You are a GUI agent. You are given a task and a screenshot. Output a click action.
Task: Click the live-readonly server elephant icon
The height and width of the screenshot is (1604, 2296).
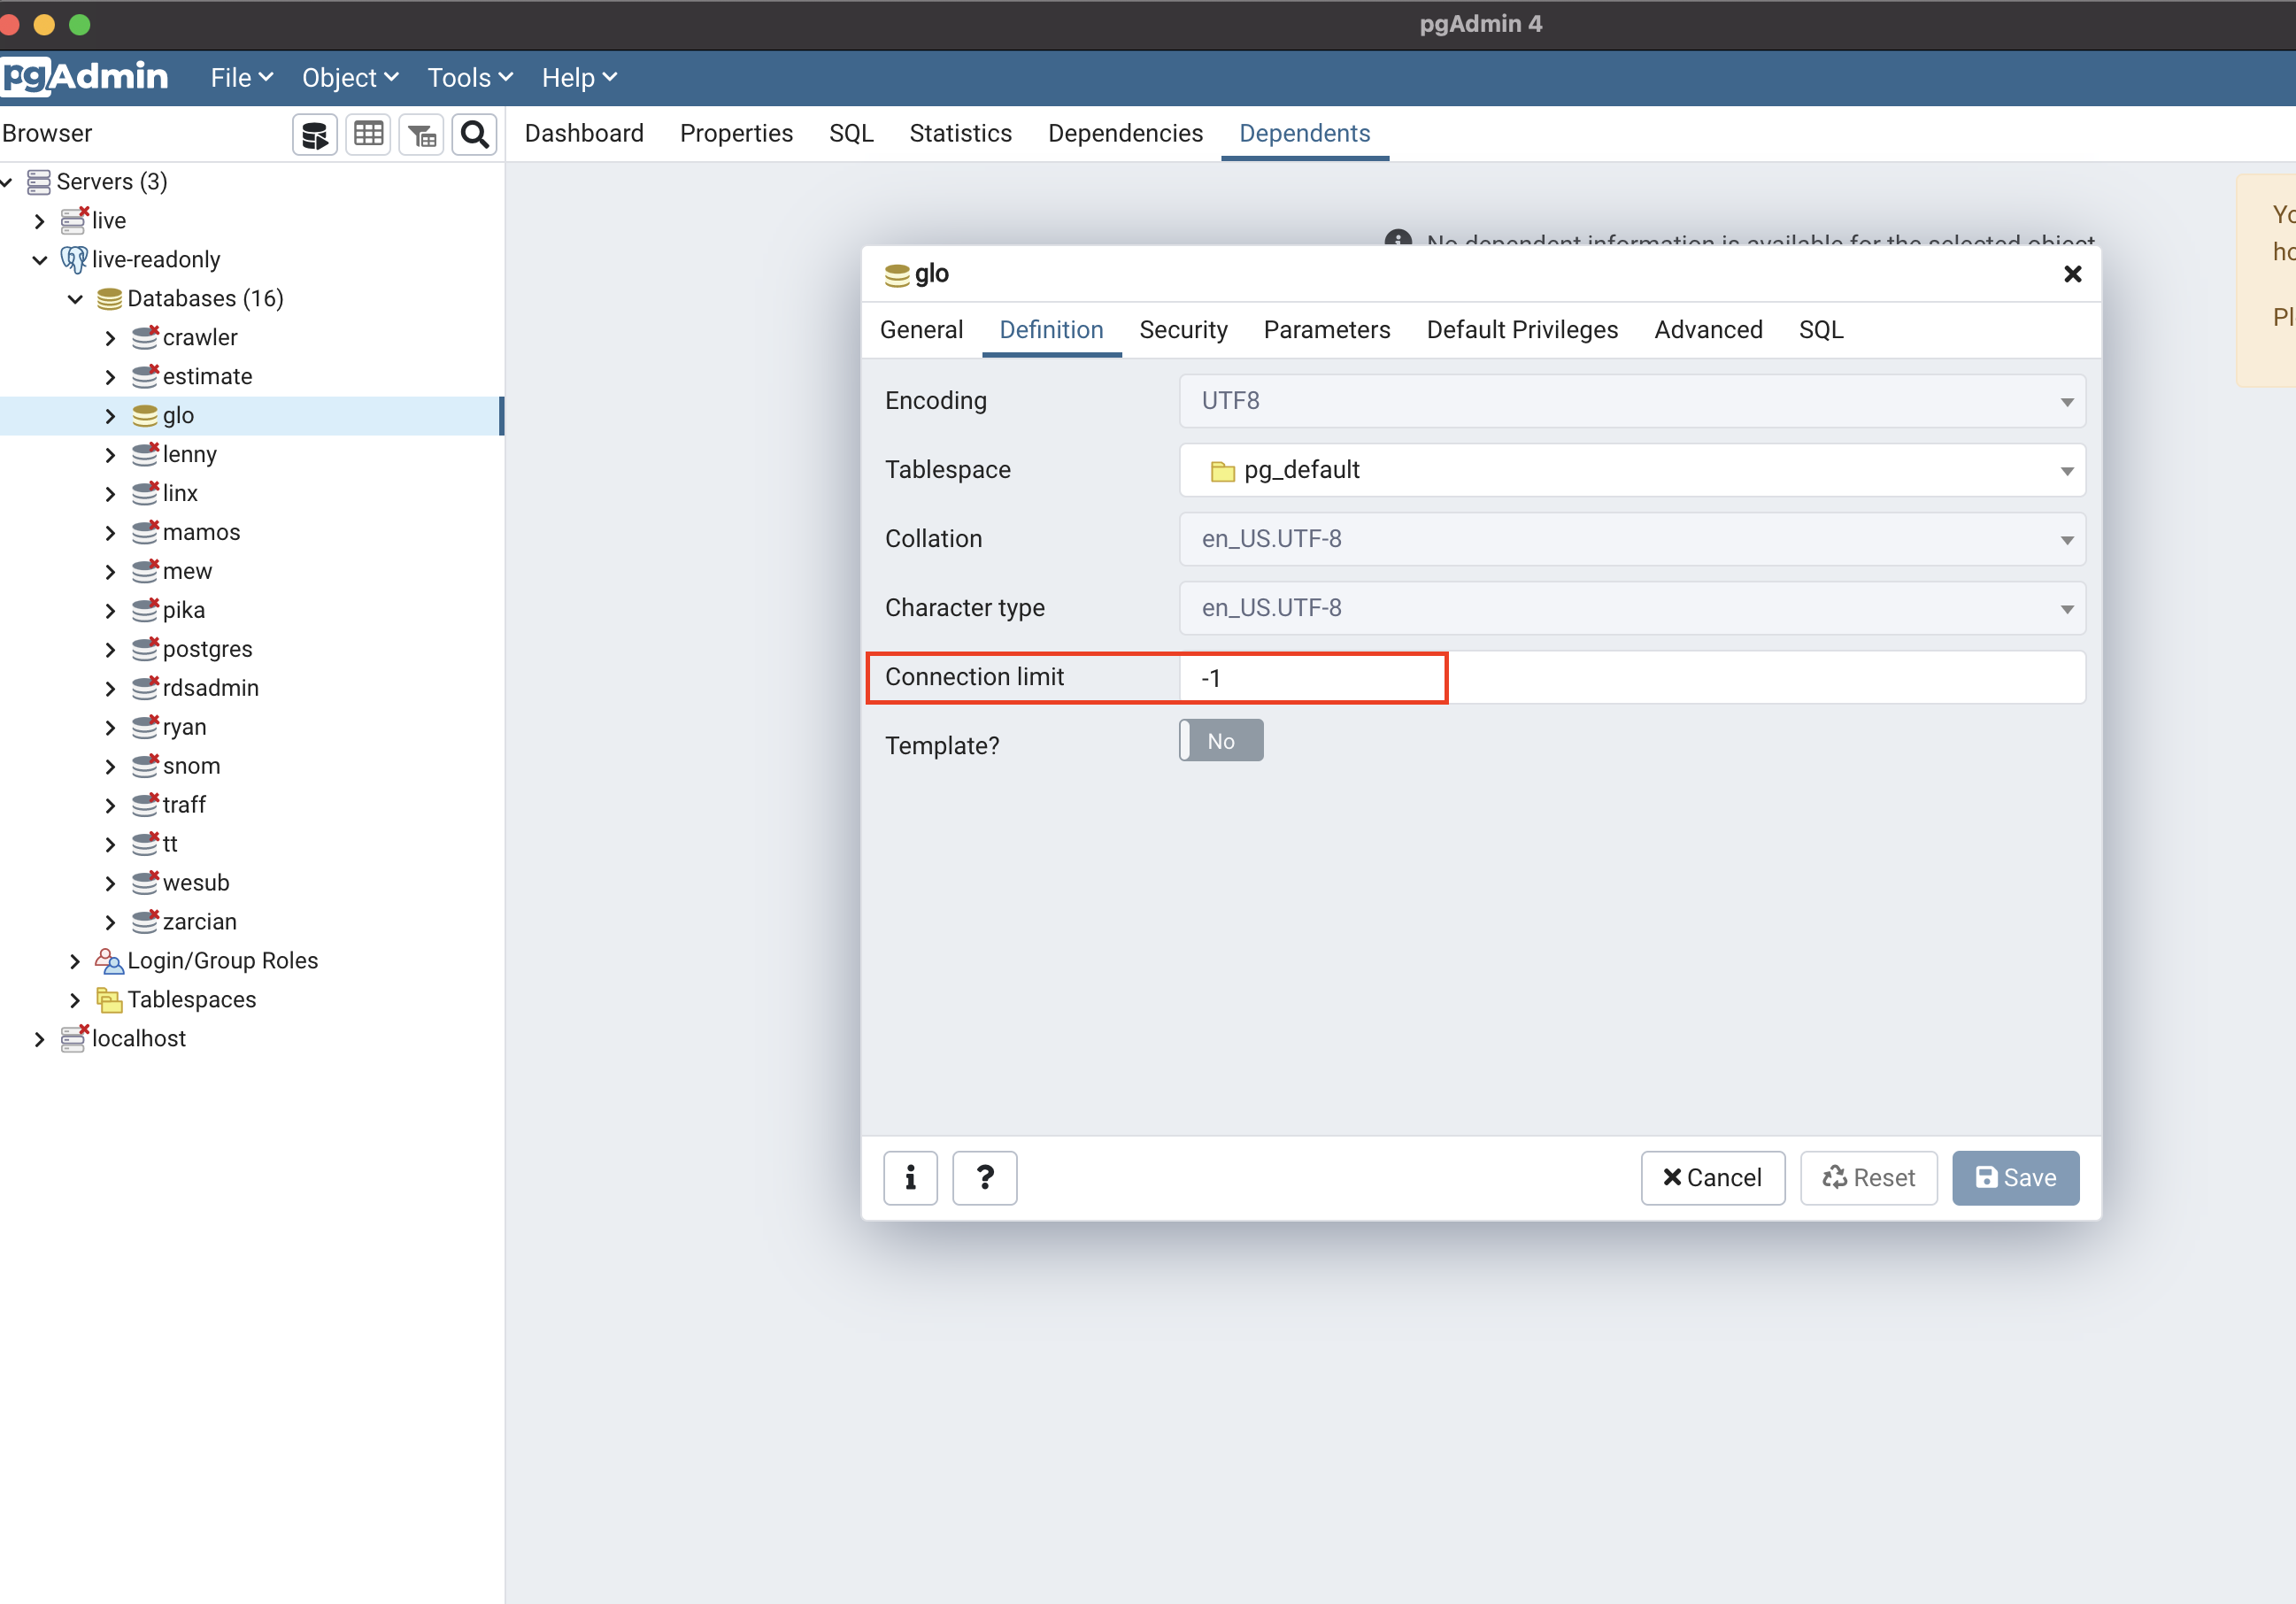73,260
